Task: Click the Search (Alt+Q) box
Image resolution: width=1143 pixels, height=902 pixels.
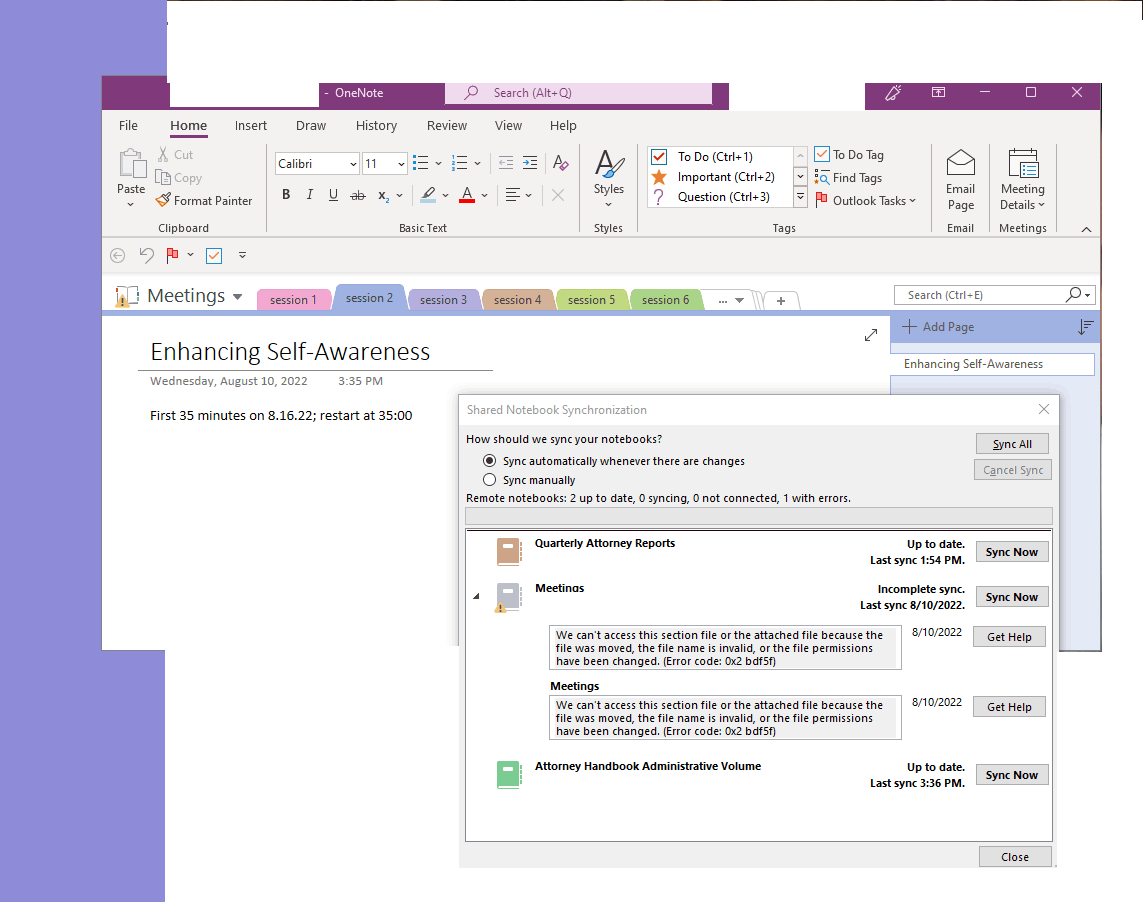Action: [x=578, y=93]
